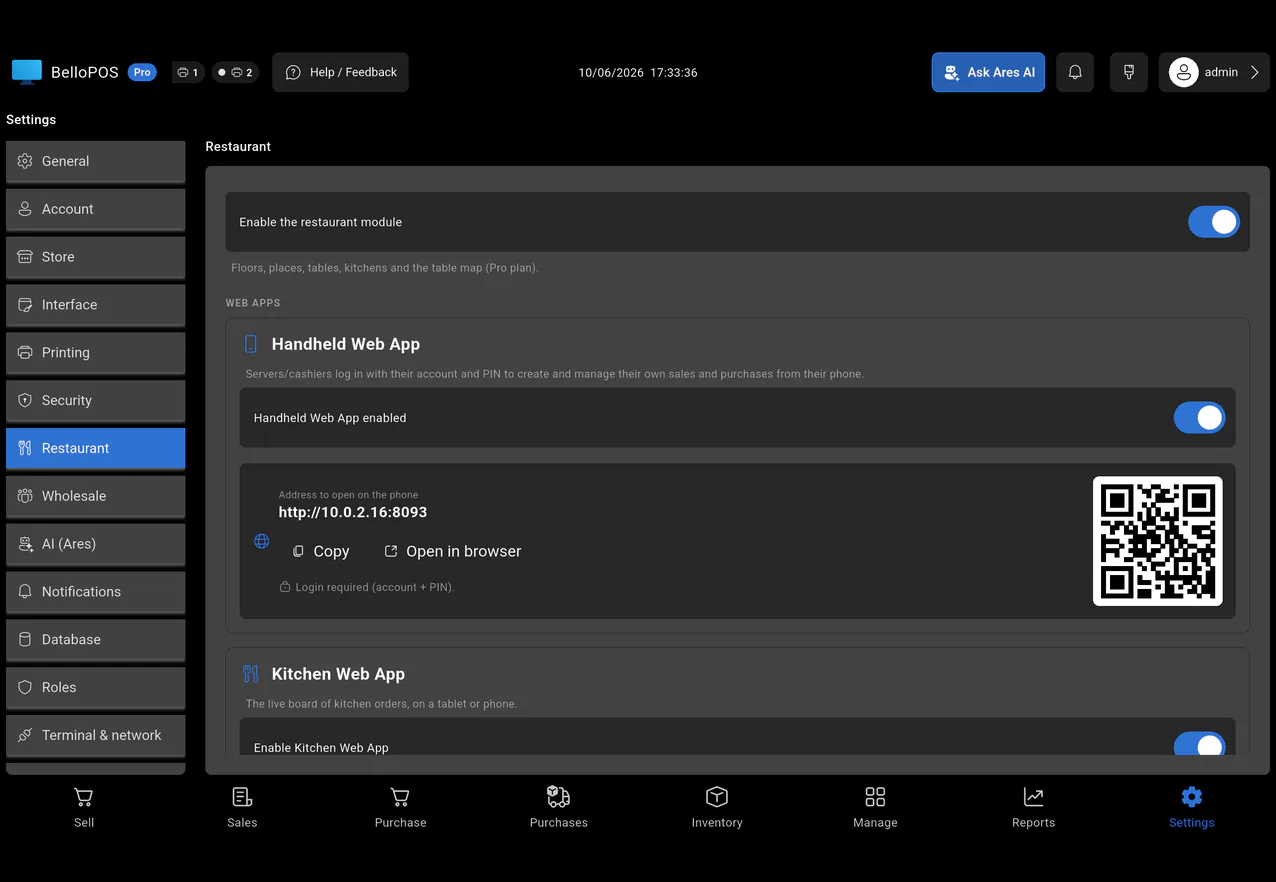1276x882 pixels.
Task: Open handheld address in browser
Action: [453, 551]
